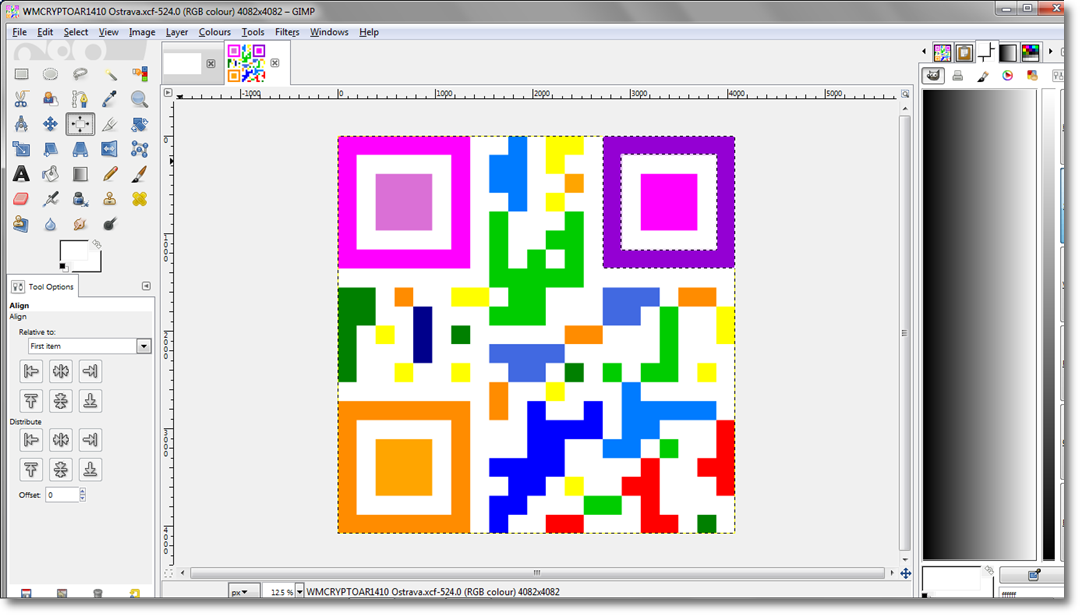Choose the Text tool
Viewport: 1080px width, 615px height.
[21, 174]
